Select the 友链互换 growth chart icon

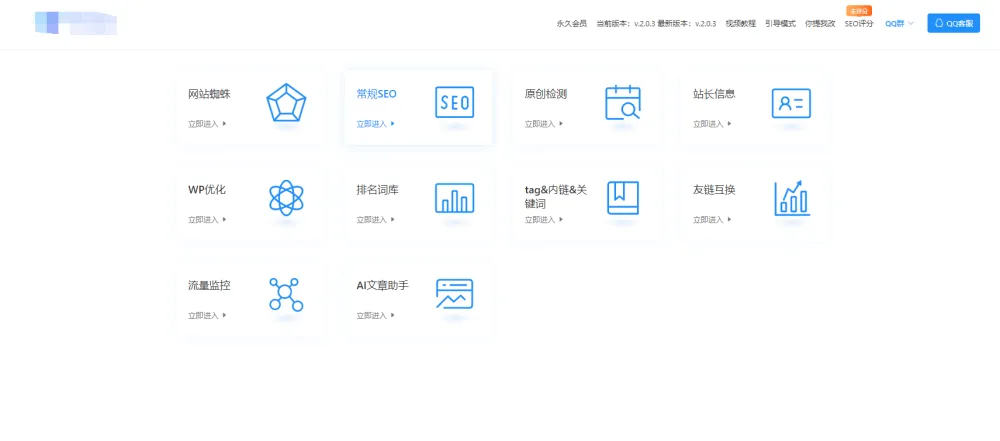pos(791,198)
